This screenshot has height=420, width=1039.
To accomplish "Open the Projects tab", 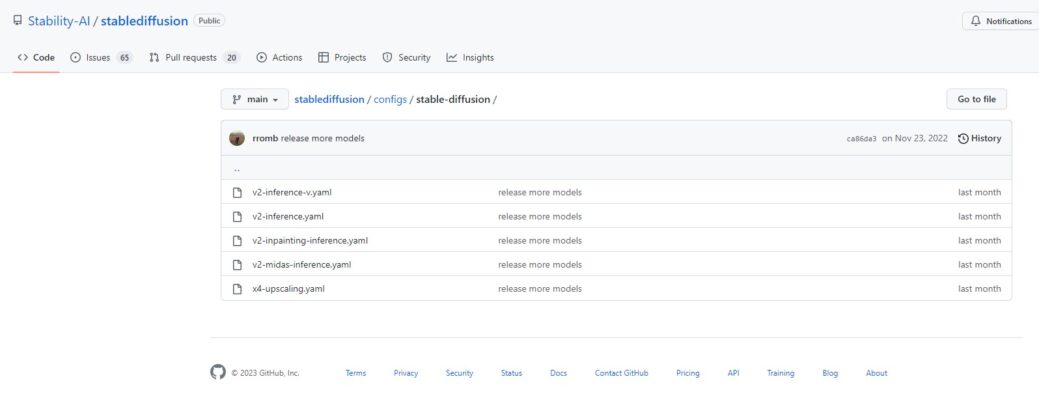I will click(x=342, y=58).
